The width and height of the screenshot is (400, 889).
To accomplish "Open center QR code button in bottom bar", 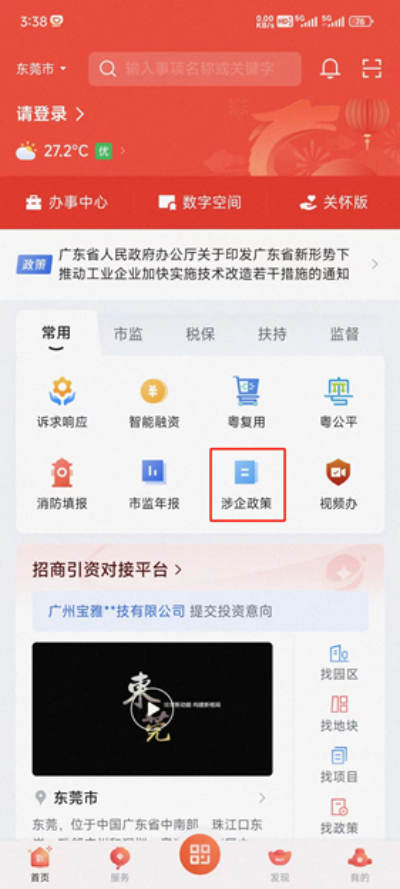I will point(200,854).
